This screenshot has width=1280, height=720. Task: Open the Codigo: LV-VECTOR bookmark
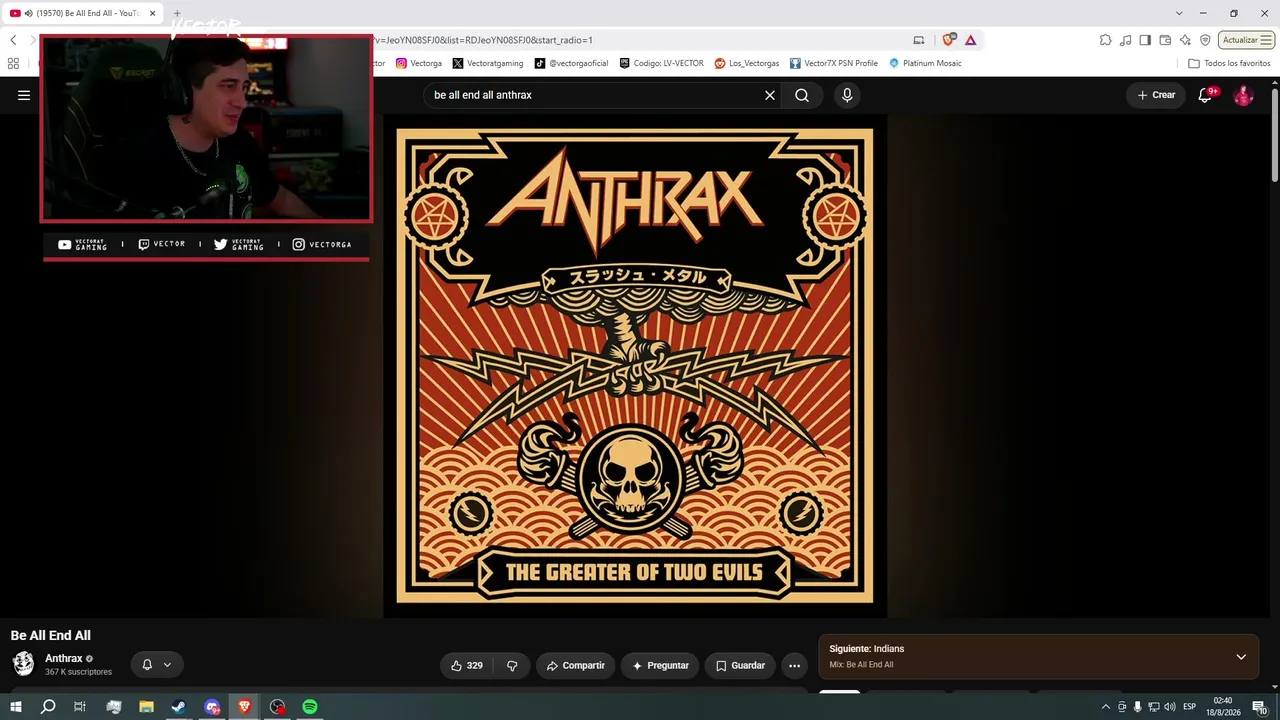pos(661,63)
